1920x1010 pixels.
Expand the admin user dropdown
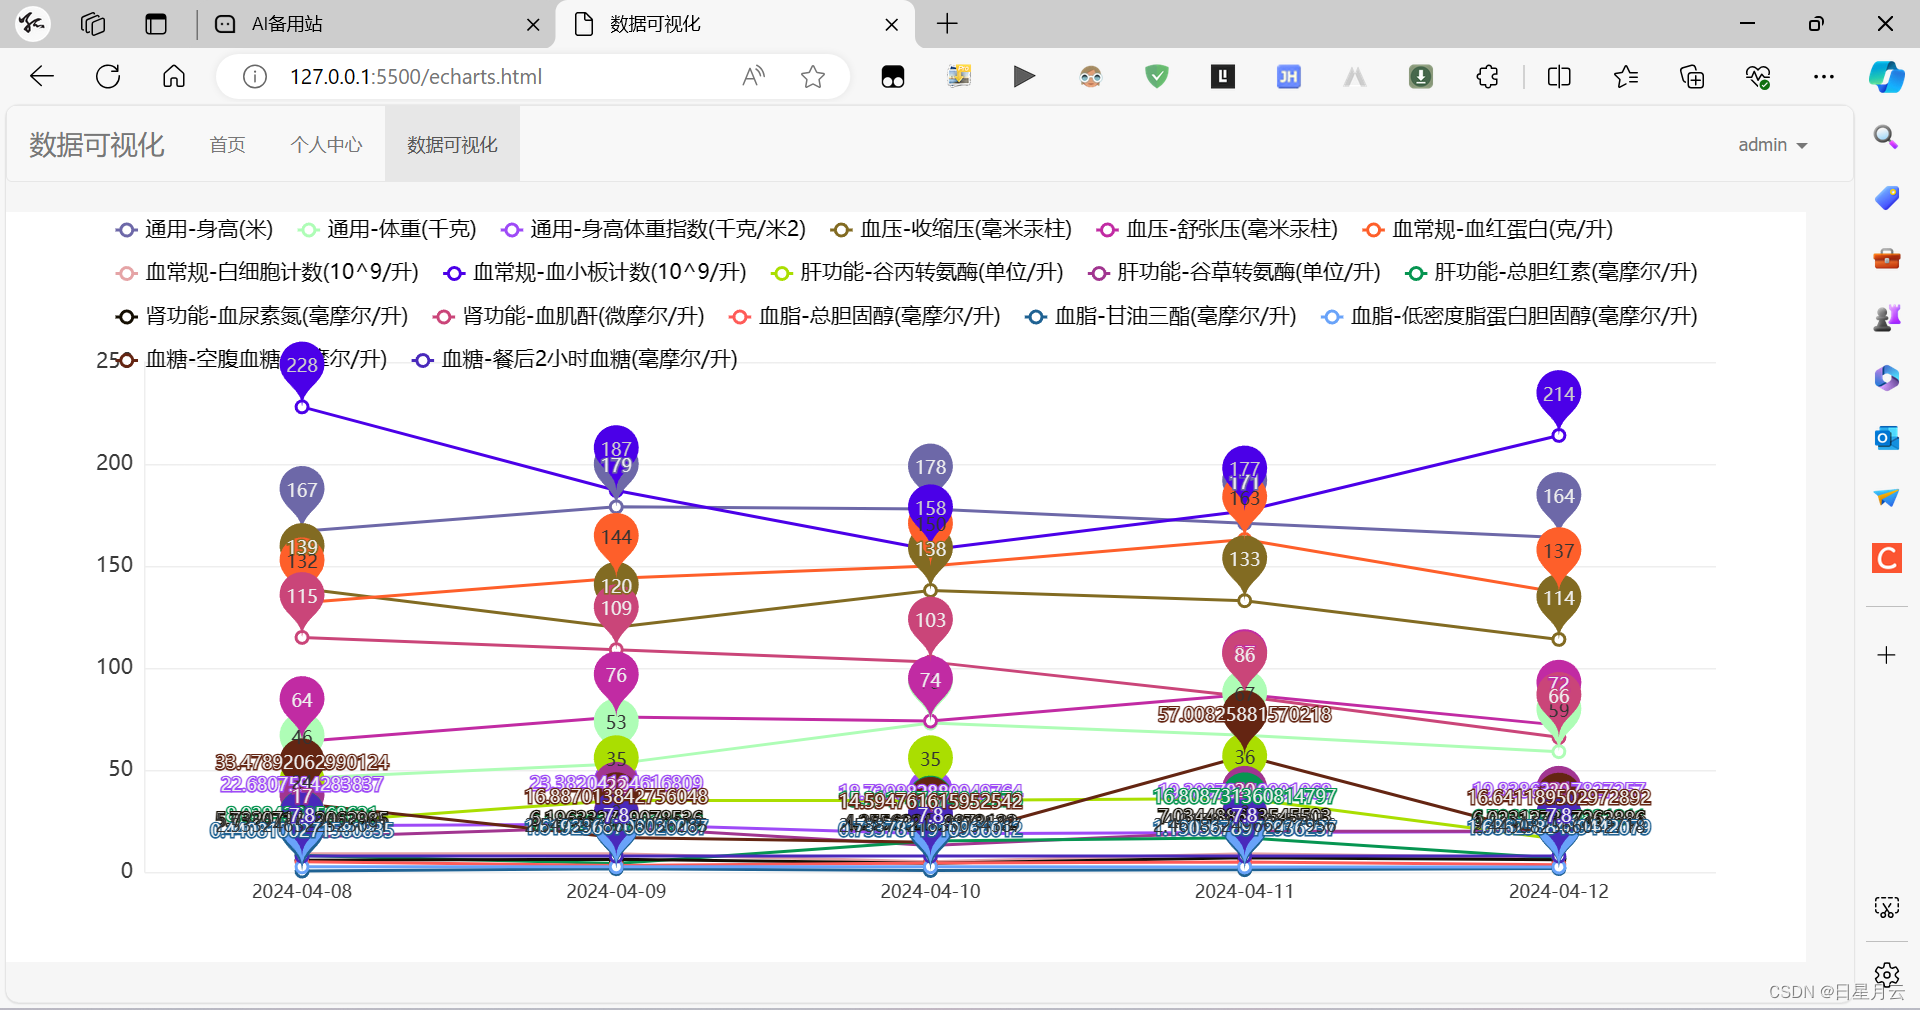point(1772,145)
